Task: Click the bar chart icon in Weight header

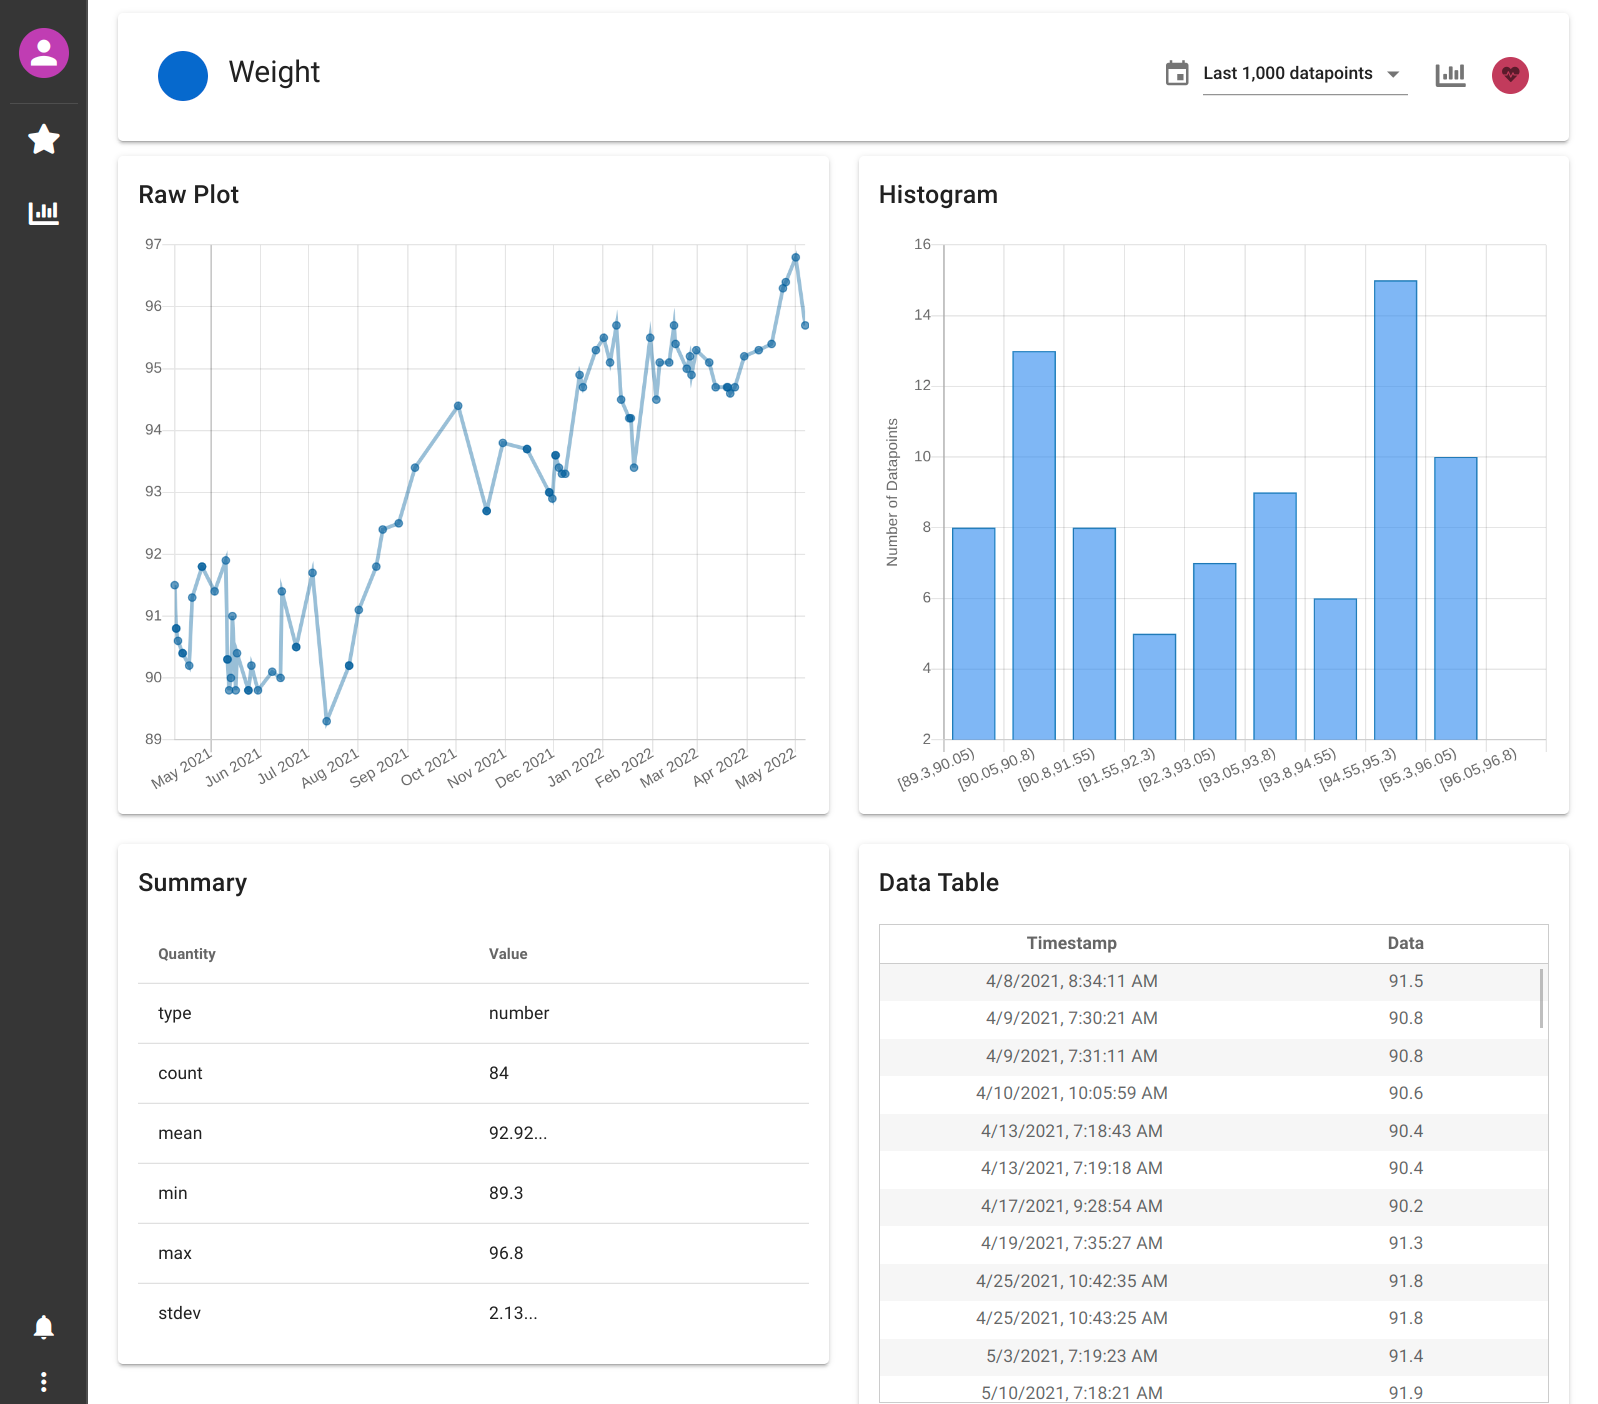Action: (1450, 74)
